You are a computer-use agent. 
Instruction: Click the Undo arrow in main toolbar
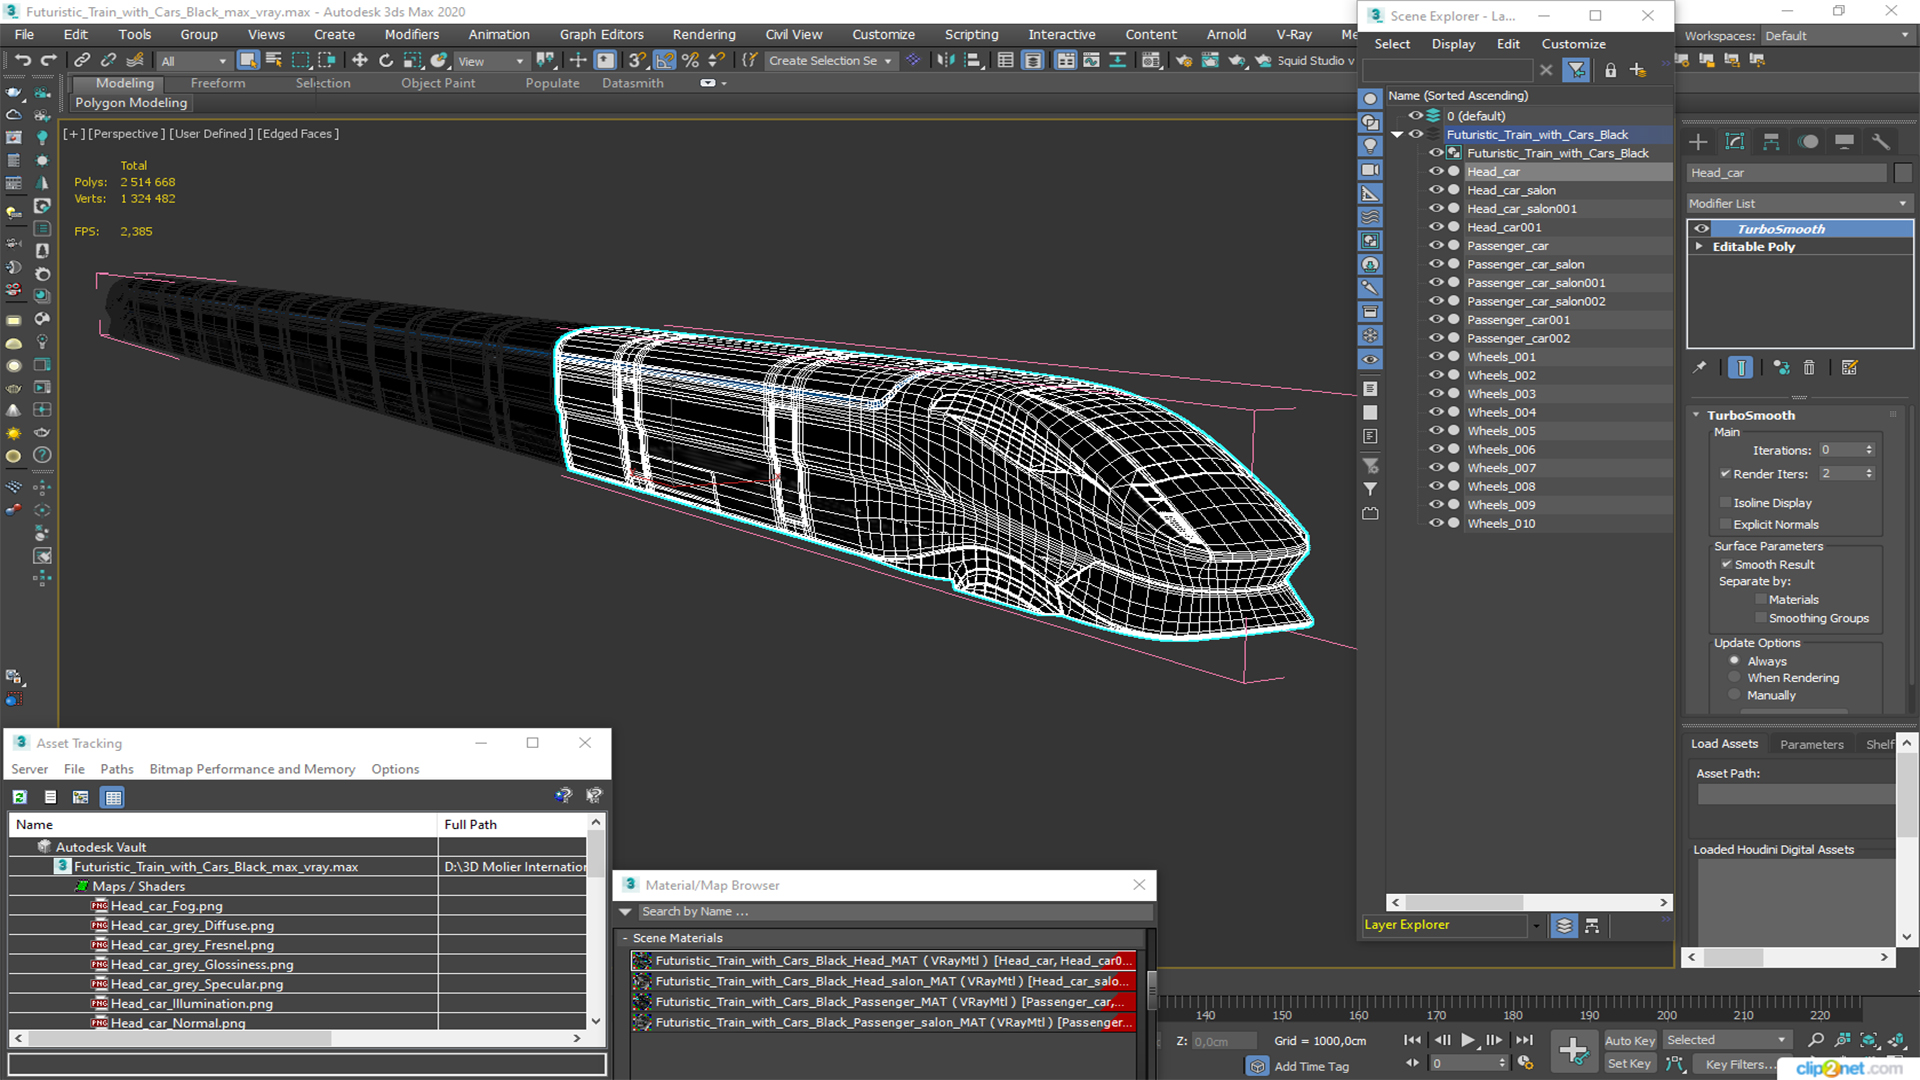click(22, 61)
